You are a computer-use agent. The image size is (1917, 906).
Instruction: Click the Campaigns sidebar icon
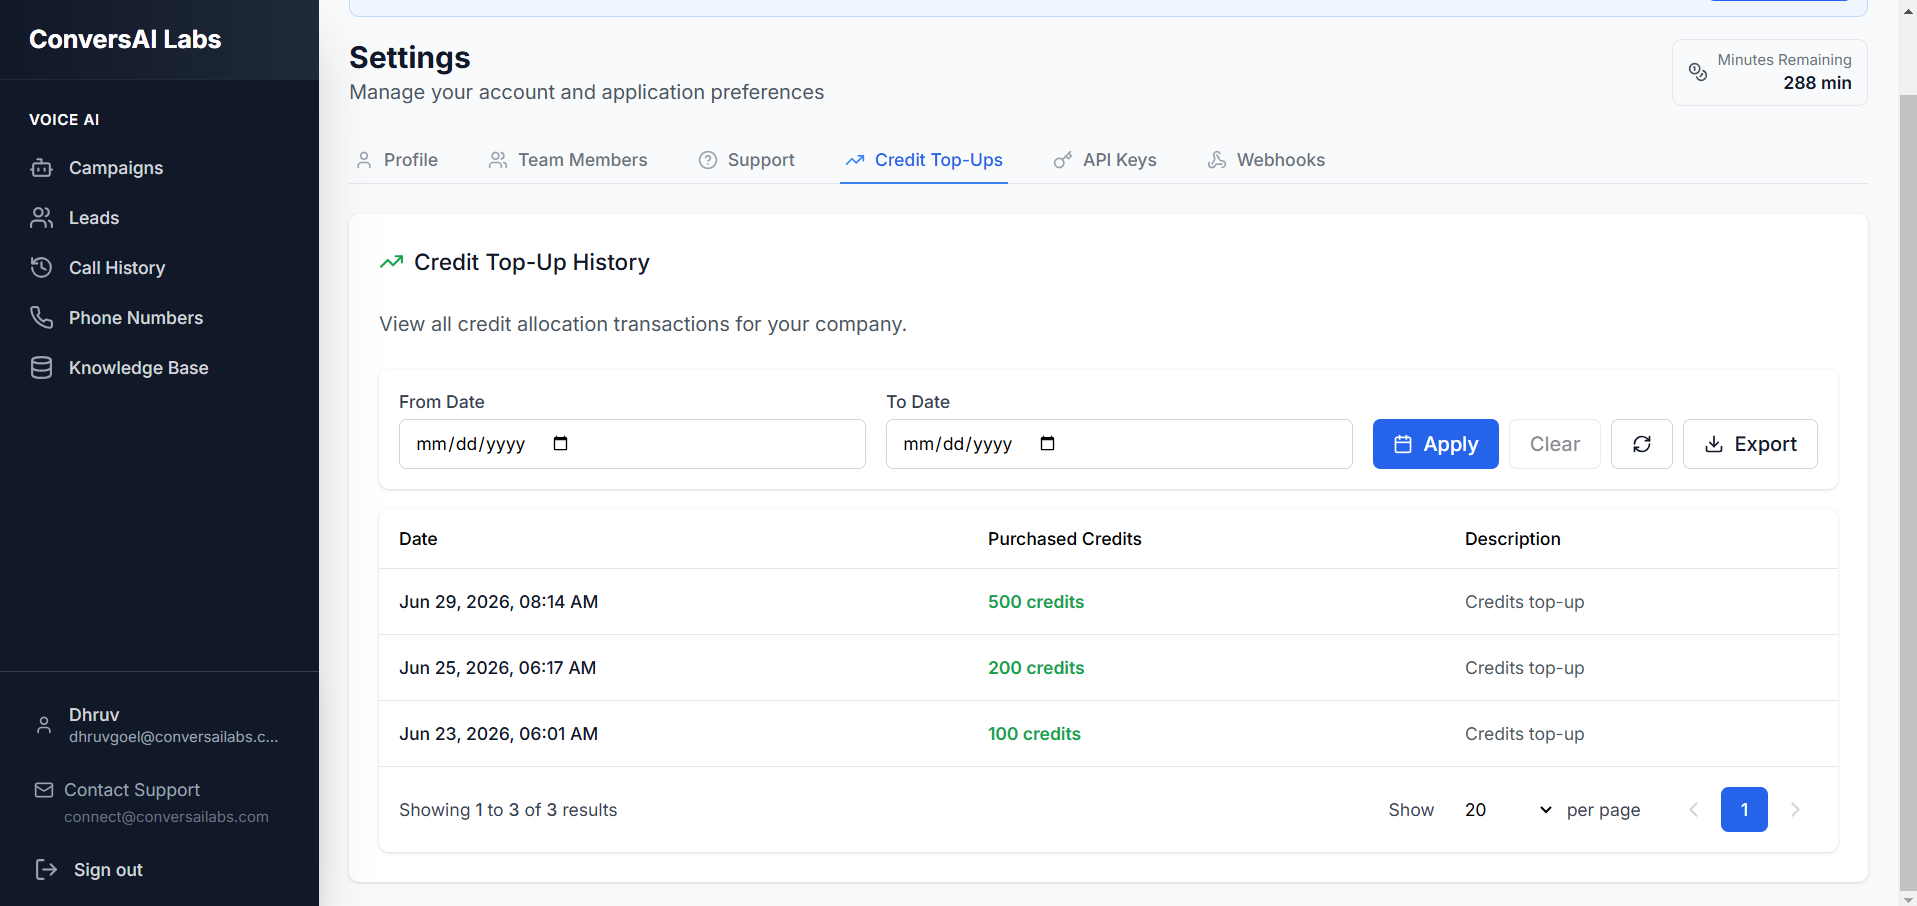point(41,168)
